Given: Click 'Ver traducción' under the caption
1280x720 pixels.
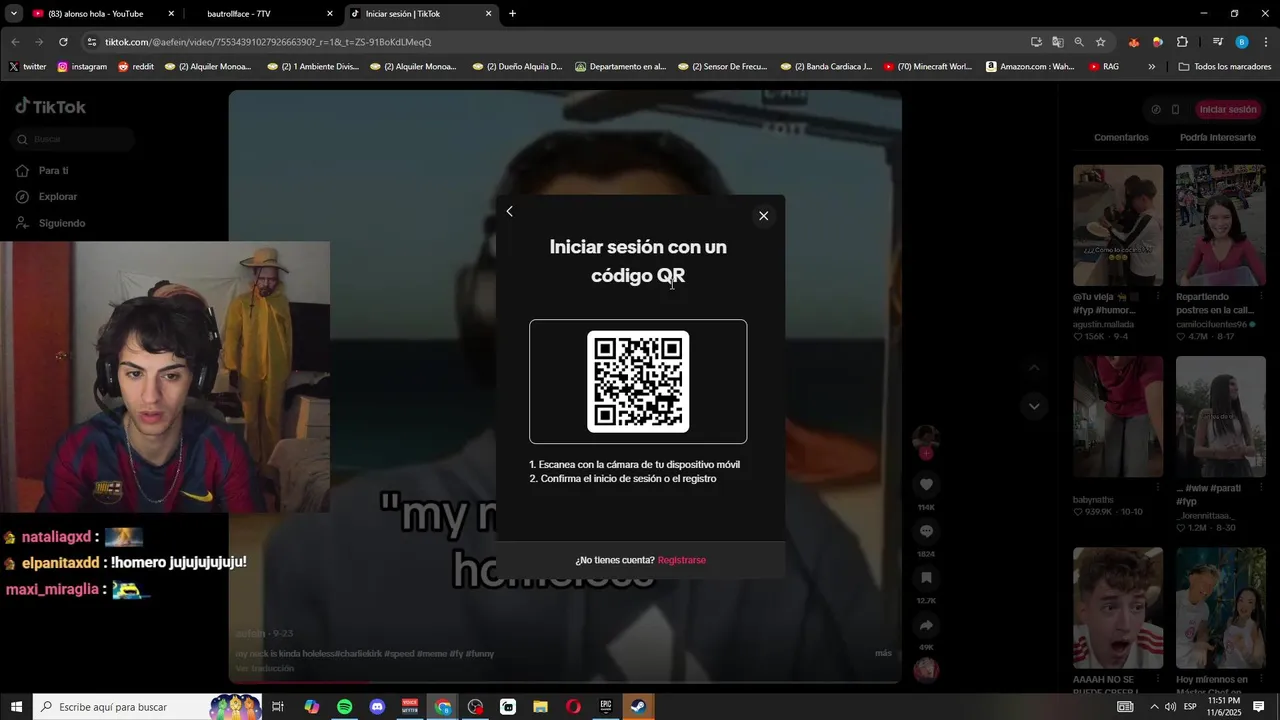Looking at the screenshot, I should [265, 668].
